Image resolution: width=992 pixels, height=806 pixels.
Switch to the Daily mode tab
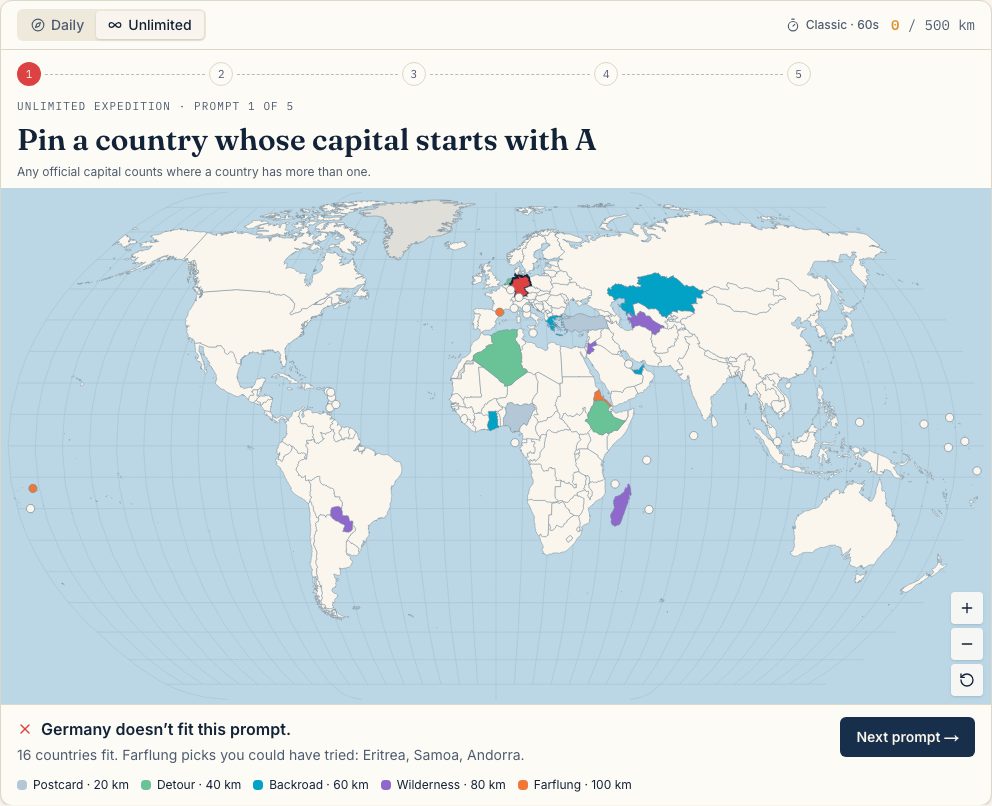pyautogui.click(x=58, y=25)
